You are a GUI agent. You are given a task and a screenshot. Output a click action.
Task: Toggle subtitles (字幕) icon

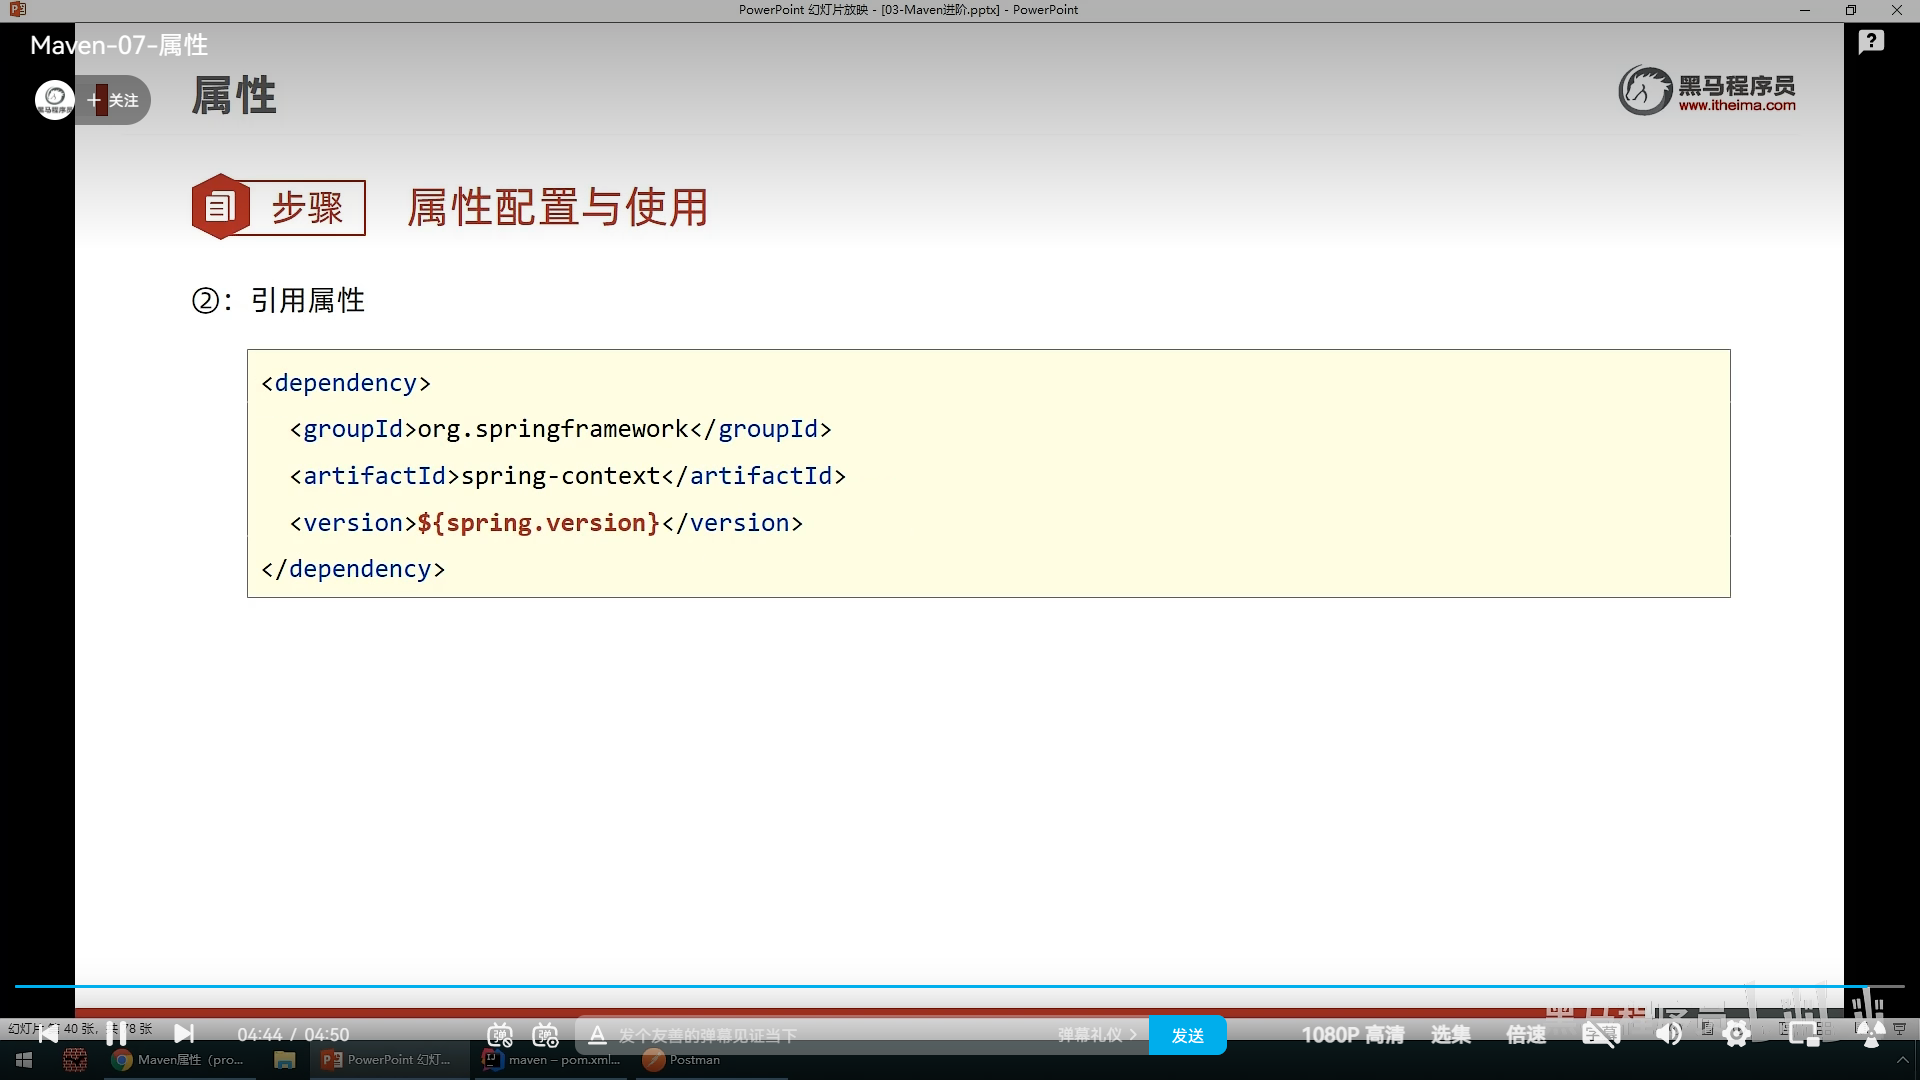pyautogui.click(x=1600, y=1035)
